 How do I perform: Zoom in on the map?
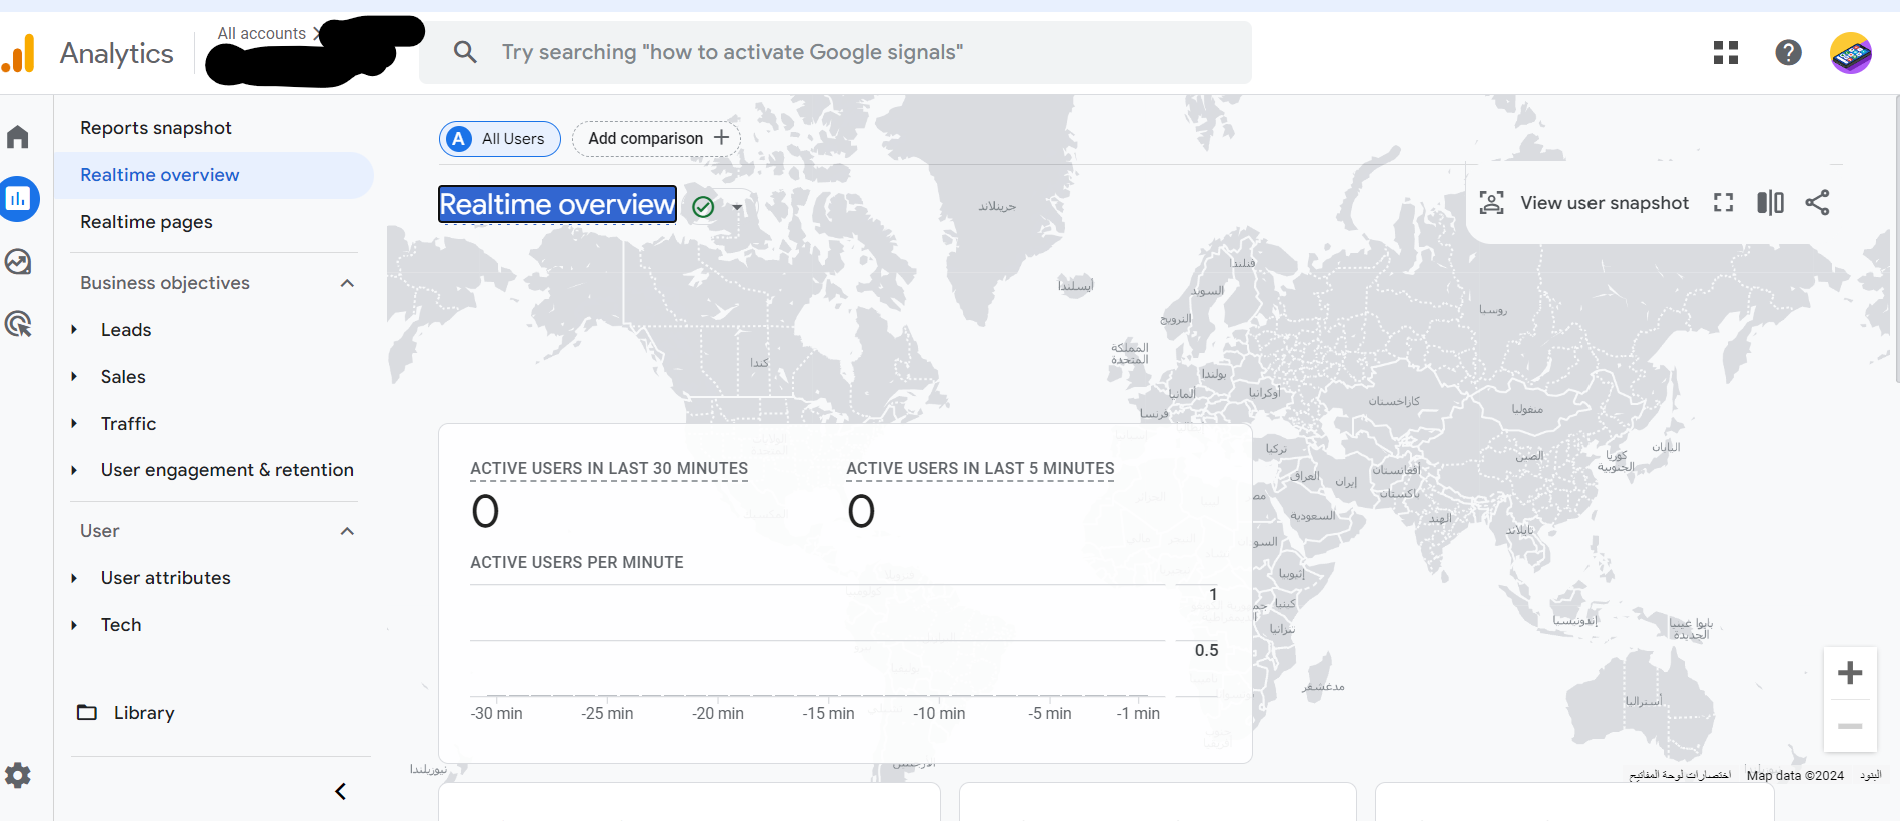point(1849,673)
